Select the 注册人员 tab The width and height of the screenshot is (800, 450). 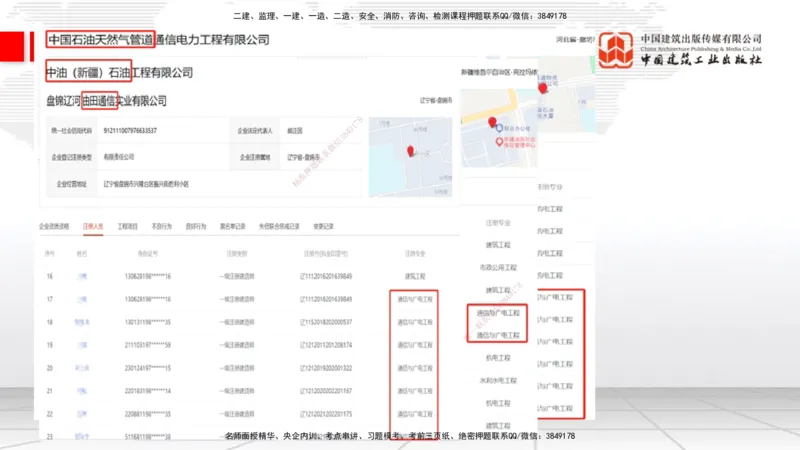(93, 226)
